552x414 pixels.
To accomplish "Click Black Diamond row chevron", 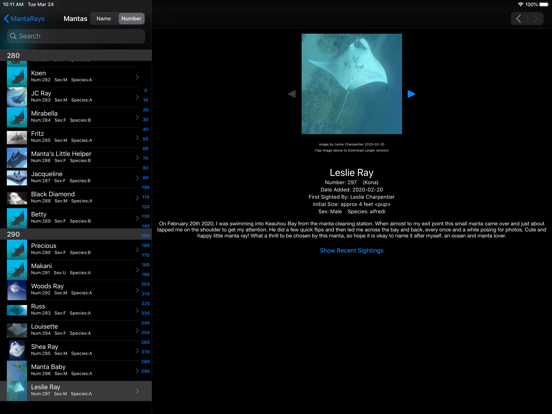I will (x=137, y=198).
